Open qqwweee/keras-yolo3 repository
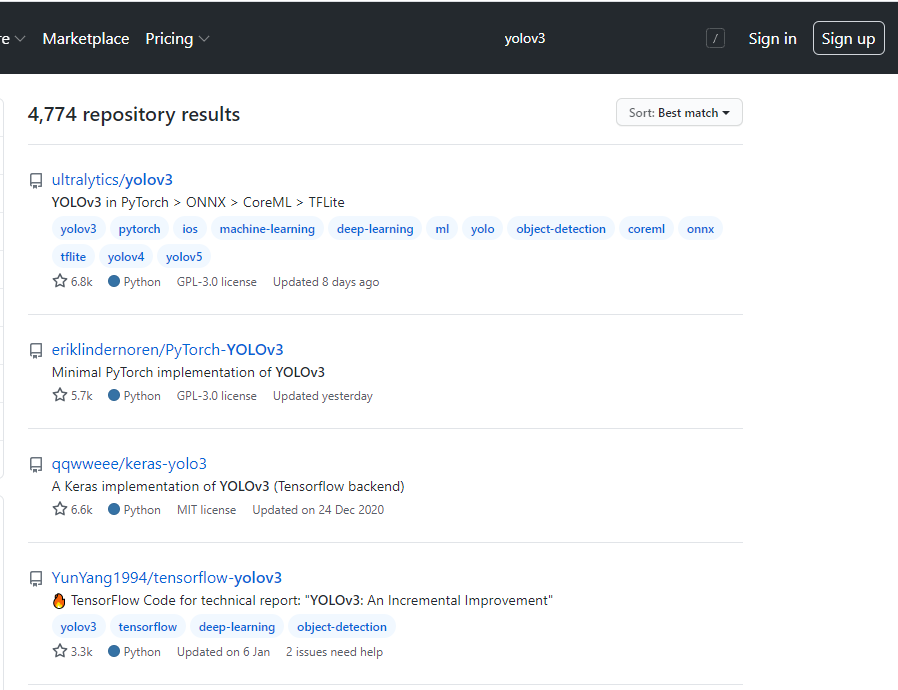The image size is (898, 690). [129, 464]
